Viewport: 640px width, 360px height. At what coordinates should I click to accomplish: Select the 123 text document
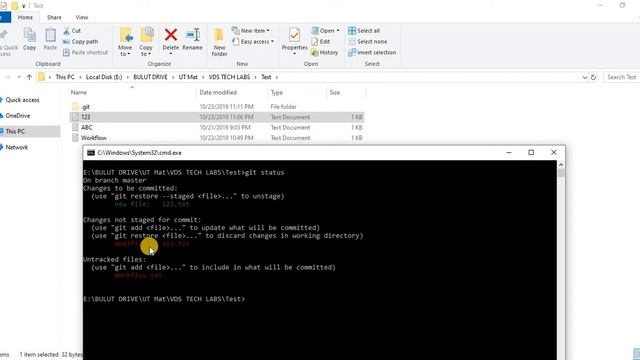click(x=217, y=117)
